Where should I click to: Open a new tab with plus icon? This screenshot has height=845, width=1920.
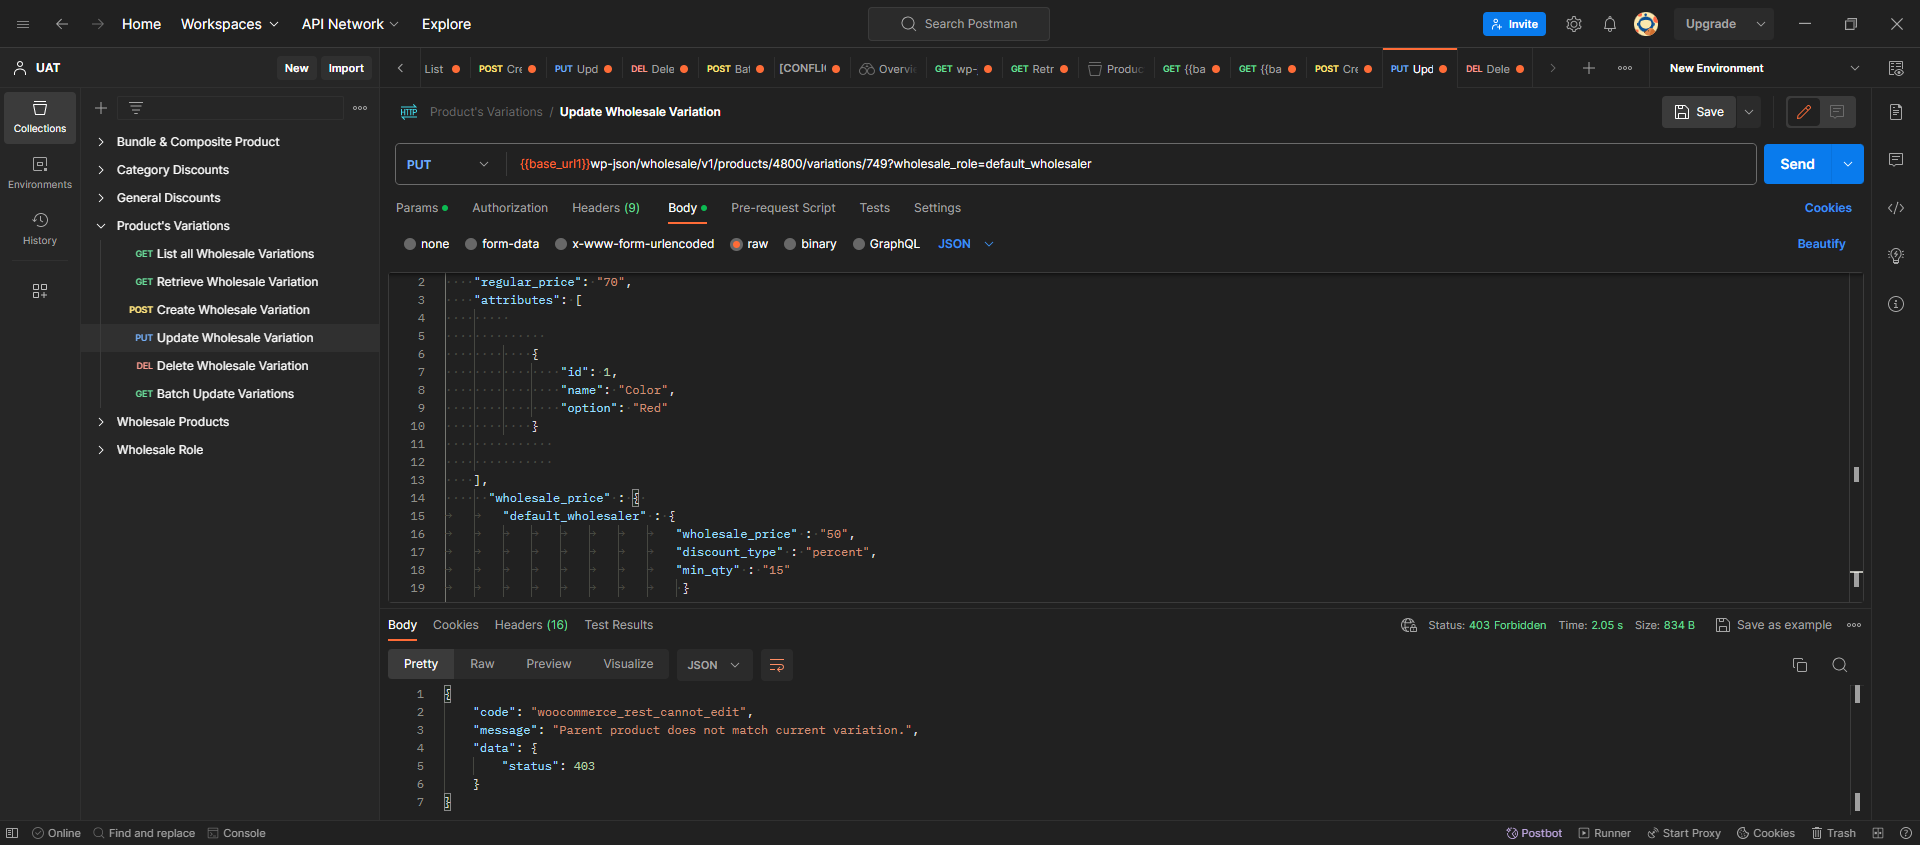(1589, 68)
